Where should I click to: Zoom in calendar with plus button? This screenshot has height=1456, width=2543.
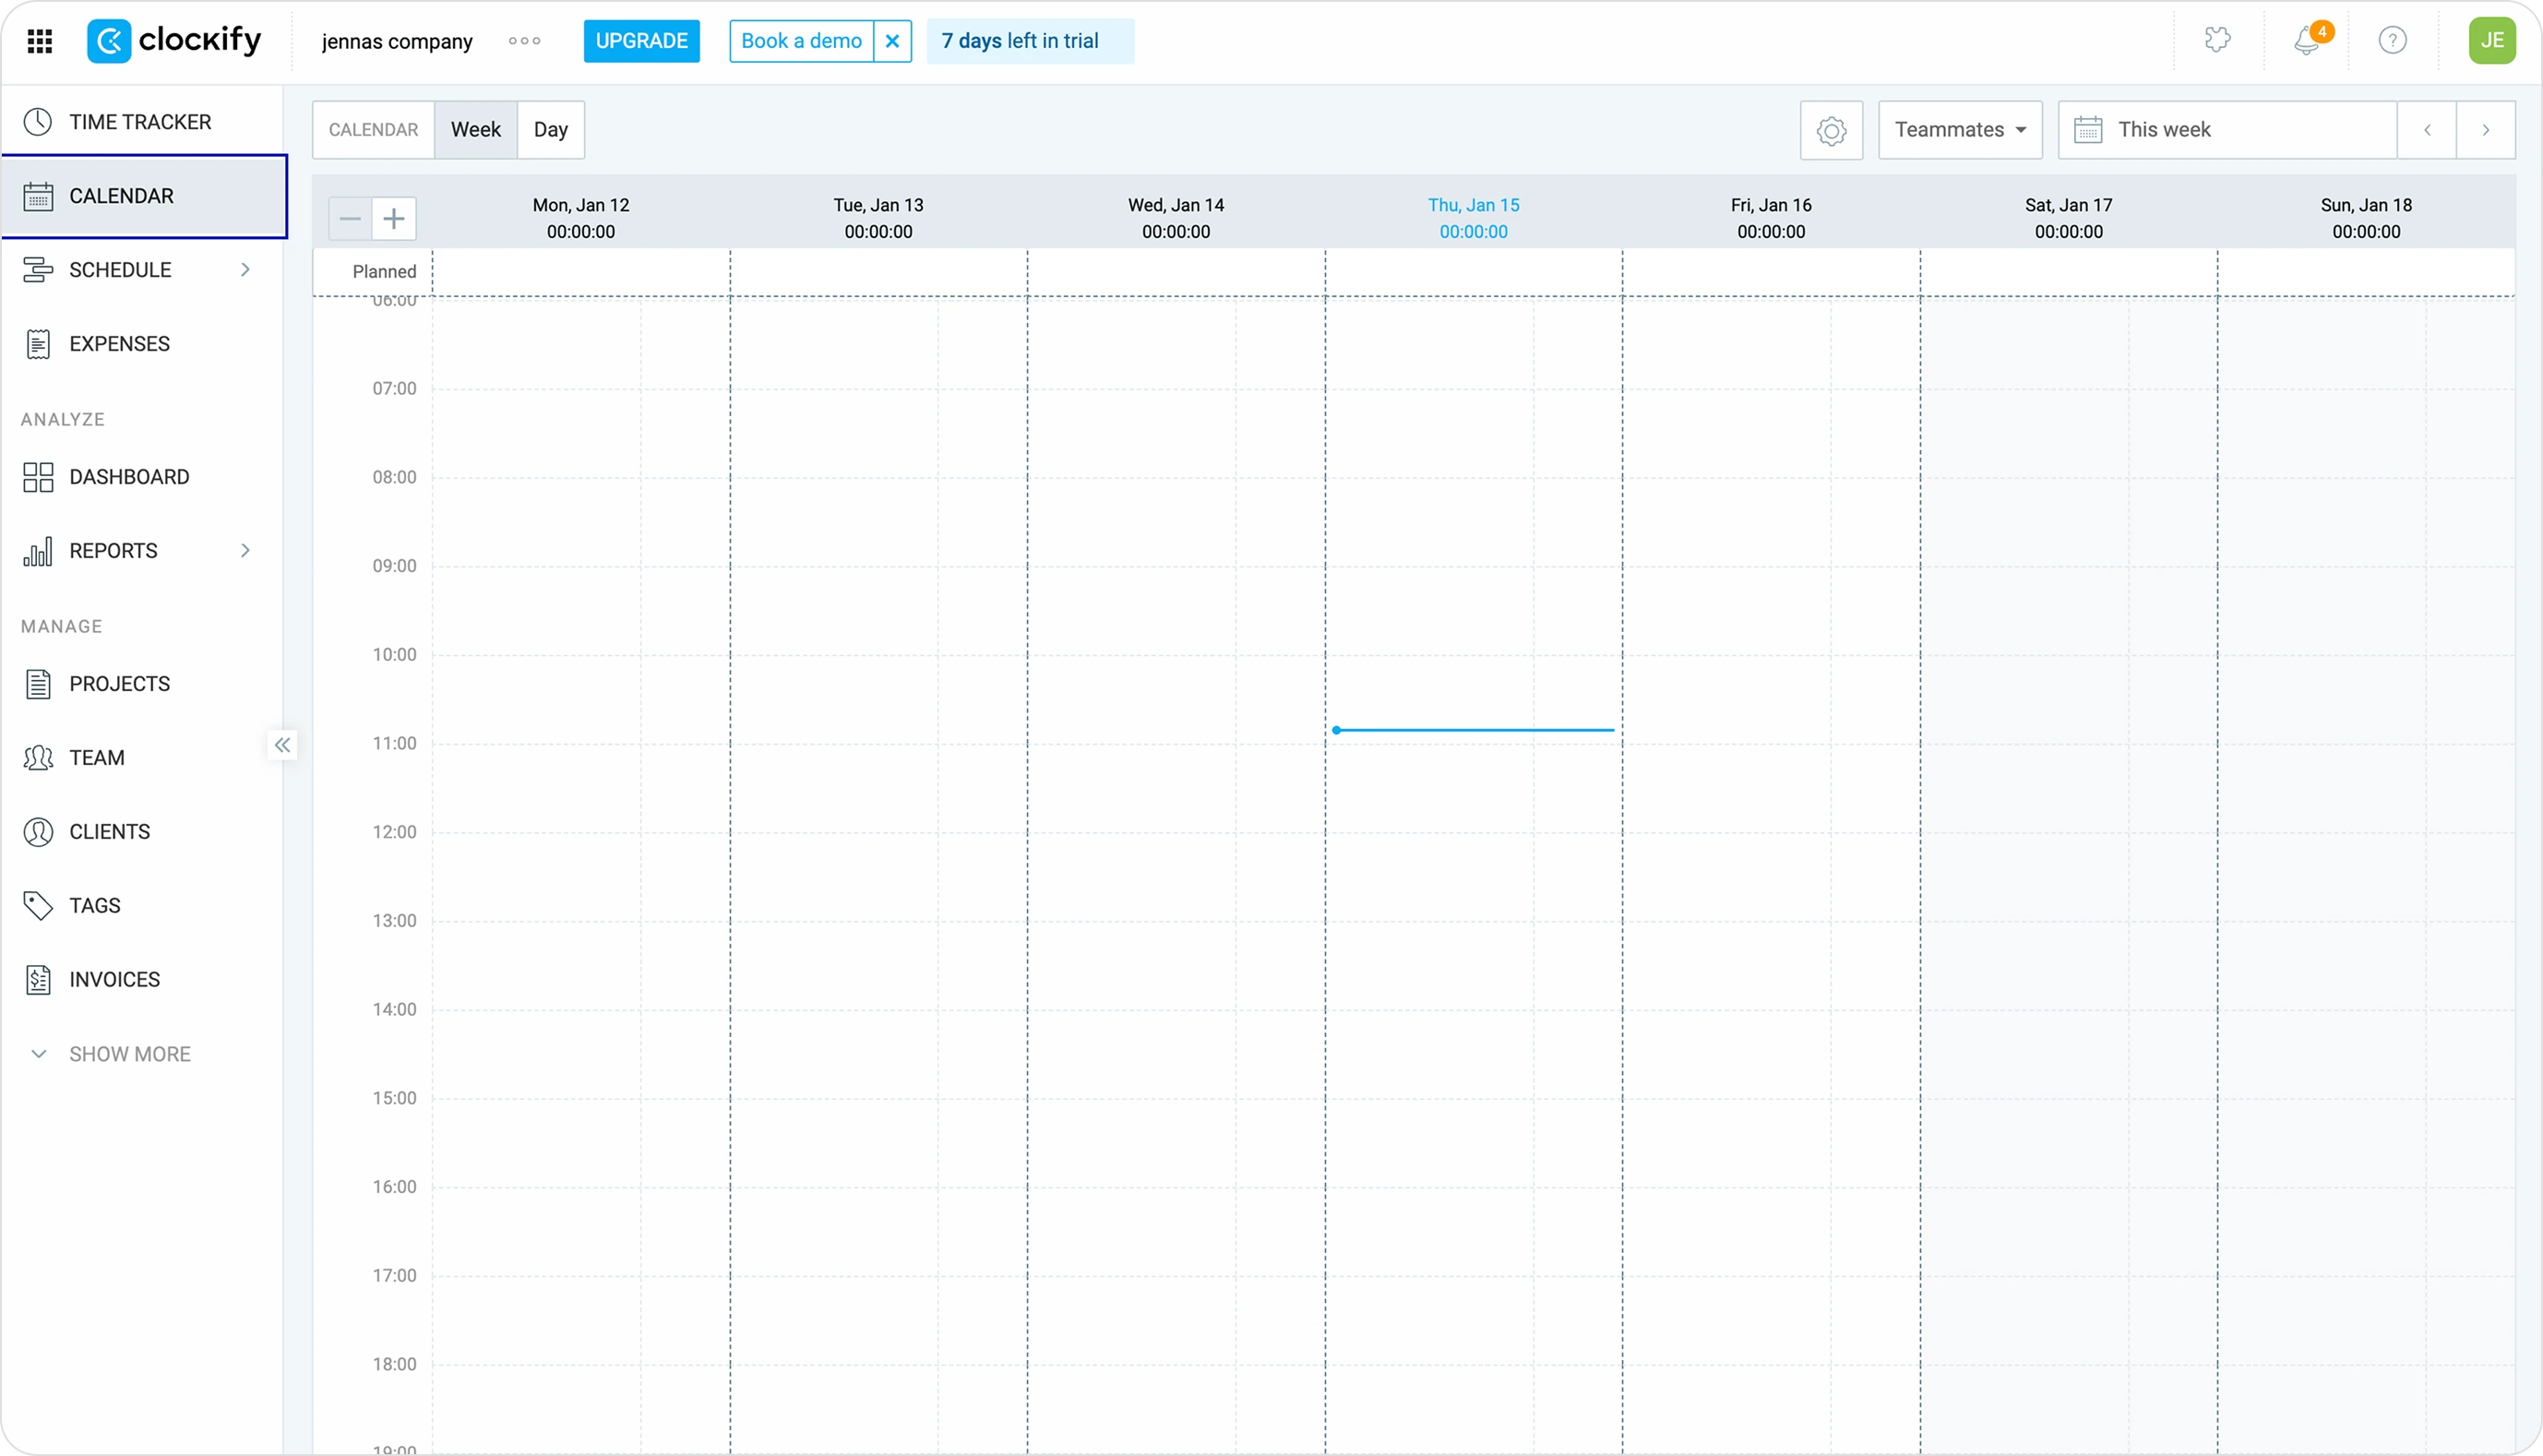coord(394,218)
